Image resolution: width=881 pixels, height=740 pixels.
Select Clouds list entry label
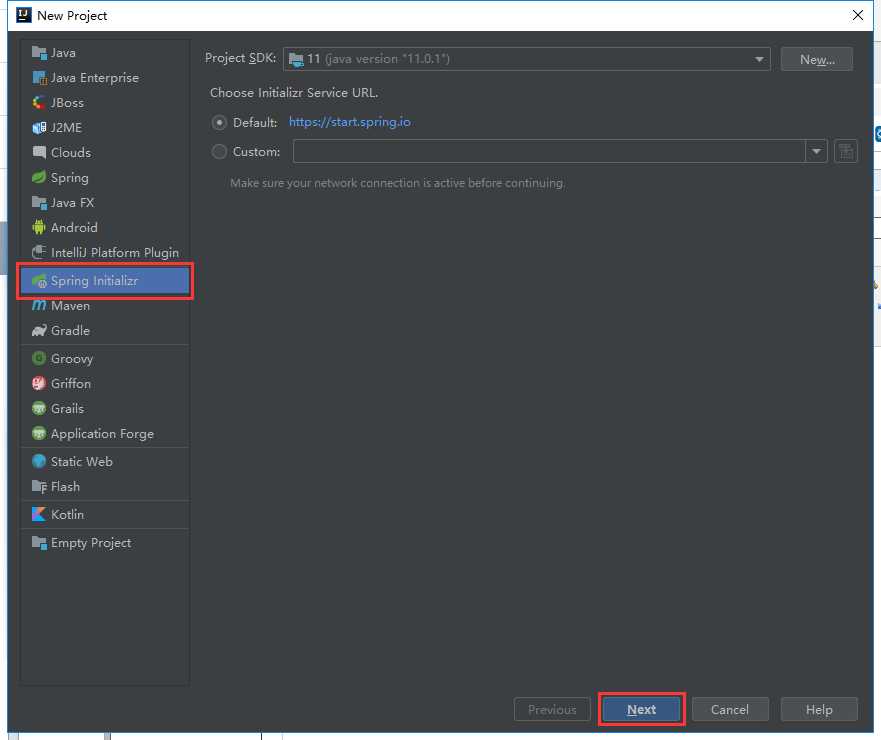point(71,152)
